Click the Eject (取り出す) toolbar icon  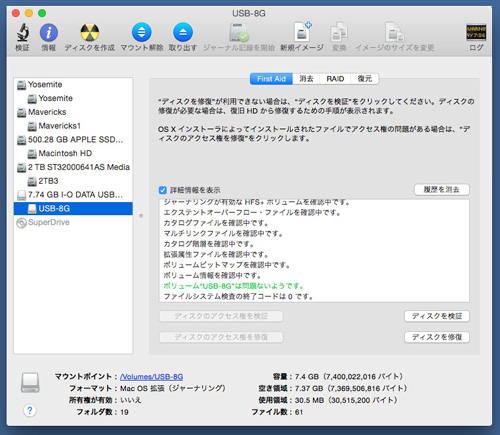(x=183, y=33)
